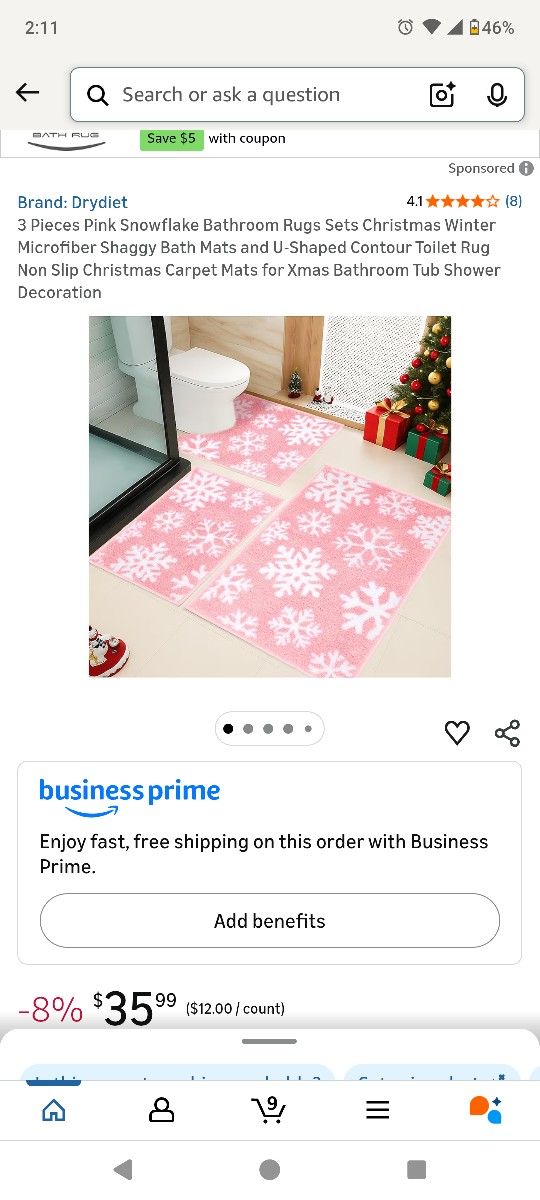The width and height of the screenshot is (540, 1200).
Task: Open the account profile tab
Action: click(x=161, y=1110)
